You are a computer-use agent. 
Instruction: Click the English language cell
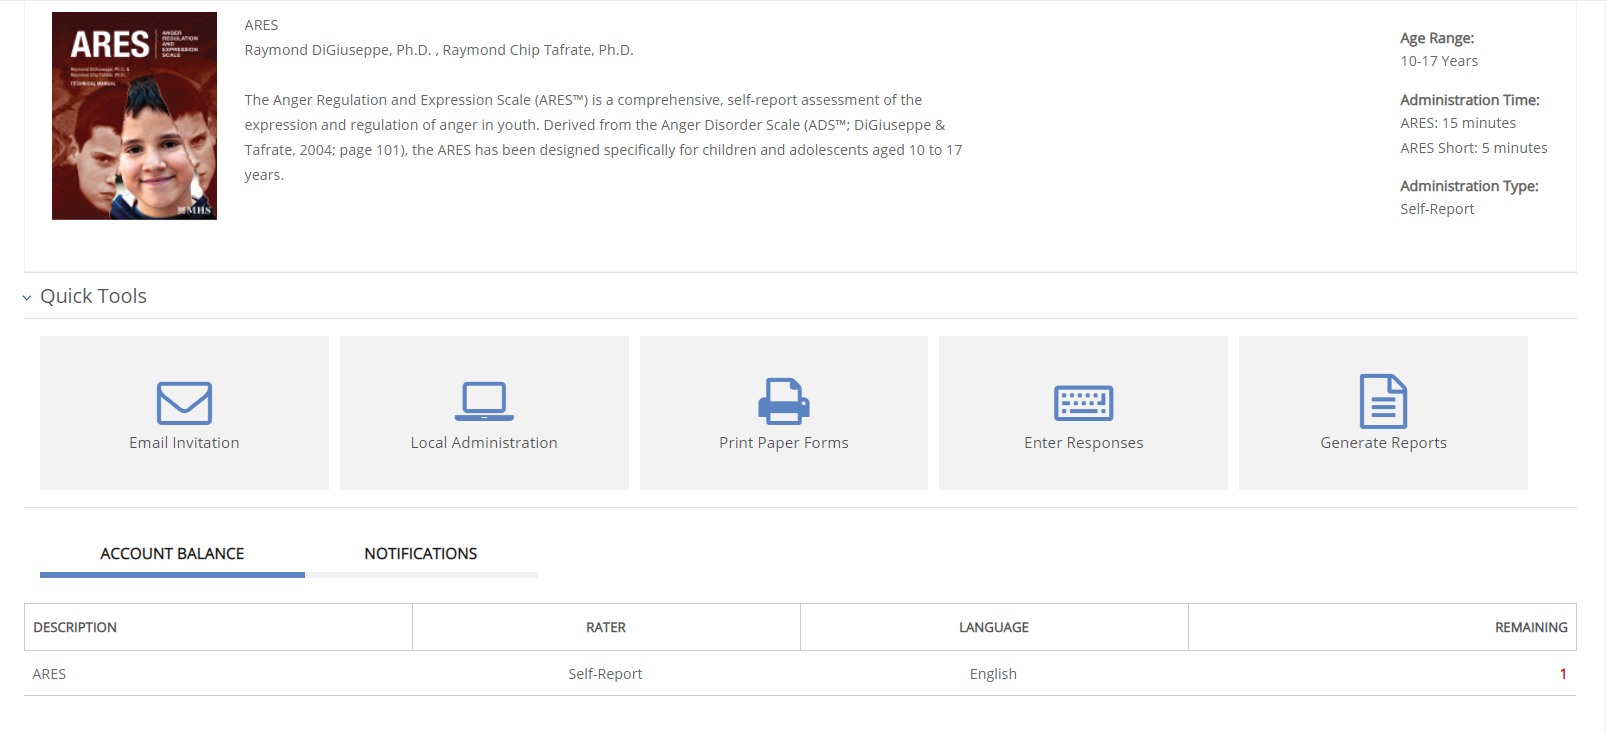(x=993, y=674)
